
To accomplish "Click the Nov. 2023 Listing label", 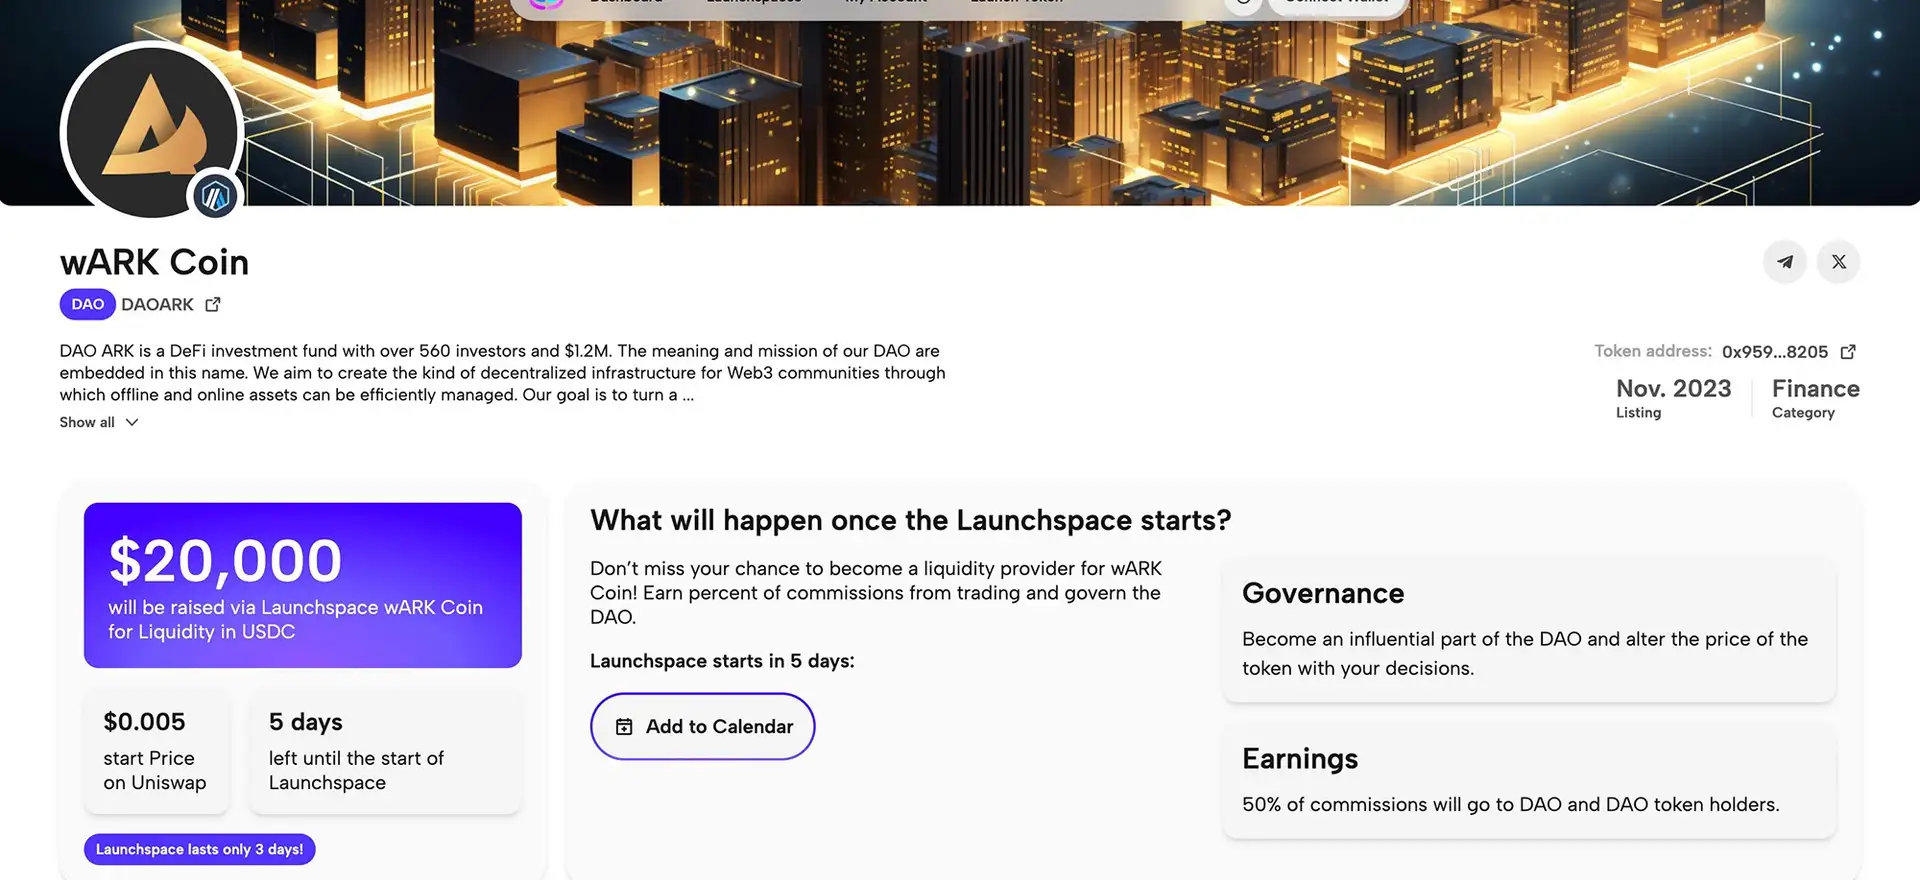I will [x=1673, y=397].
